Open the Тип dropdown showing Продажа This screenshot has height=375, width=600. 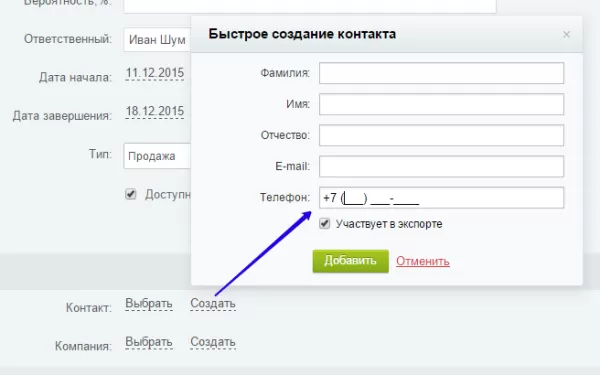pyautogui.click(x=157, y=156)
